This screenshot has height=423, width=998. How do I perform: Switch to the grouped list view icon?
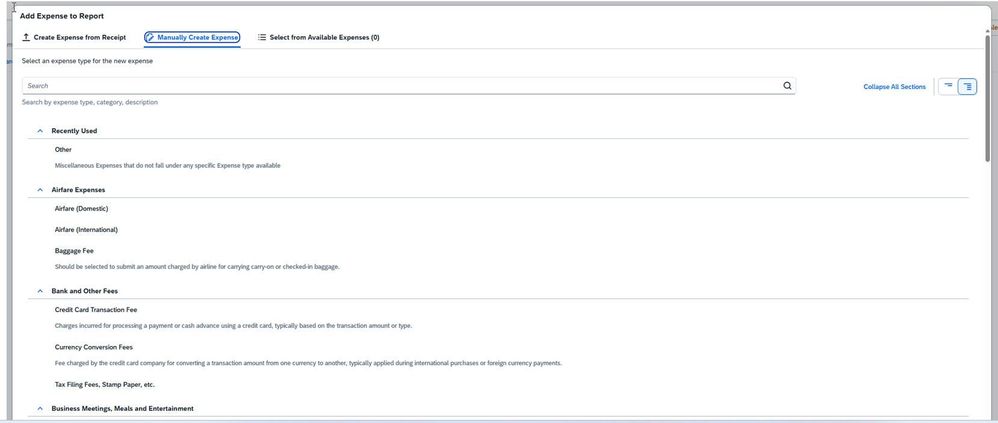pyautogui.click(x=967, y=86)
